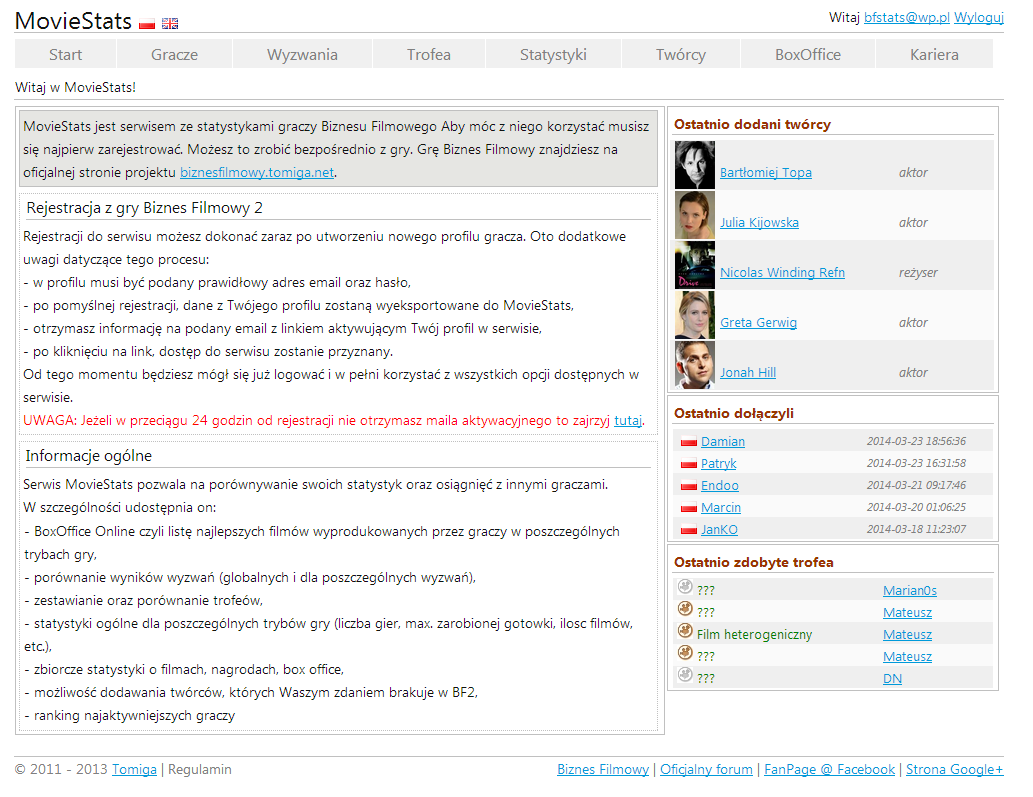Open Nicolas Winding Refn's page
The width and height of the screenshot is (1033, 797).
tap(782, 273)
